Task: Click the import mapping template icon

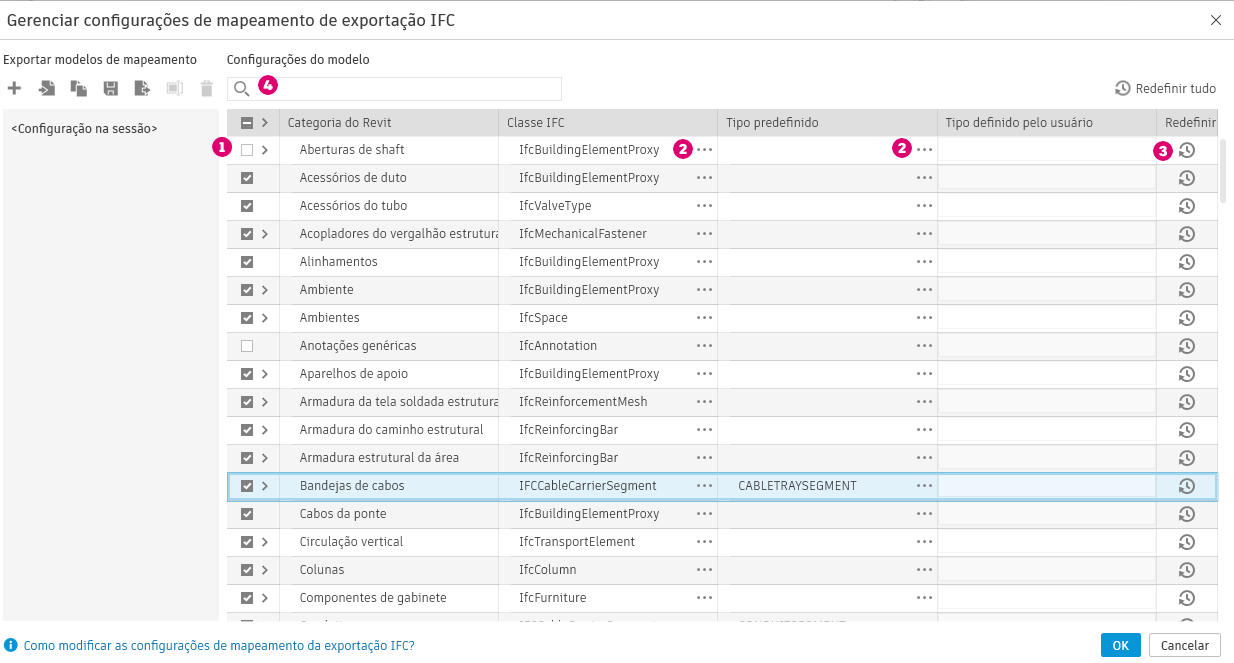Action: pos(47,89)
